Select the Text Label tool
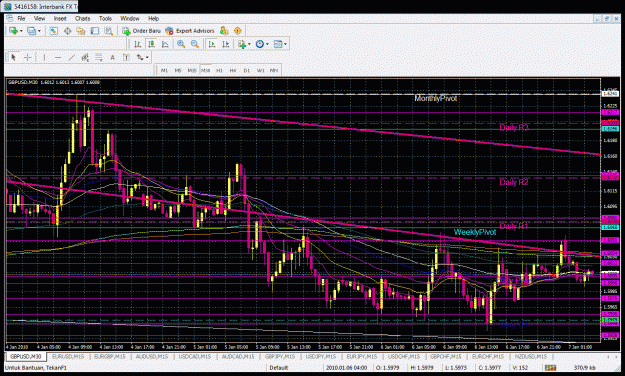This screenshot has width=625, height=376. pyautogui.click(x=126, y=57)
